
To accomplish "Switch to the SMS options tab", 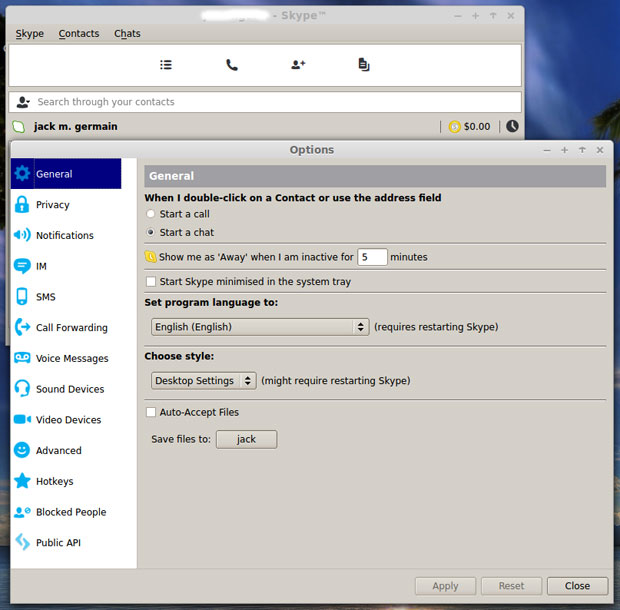I will 66,297.
